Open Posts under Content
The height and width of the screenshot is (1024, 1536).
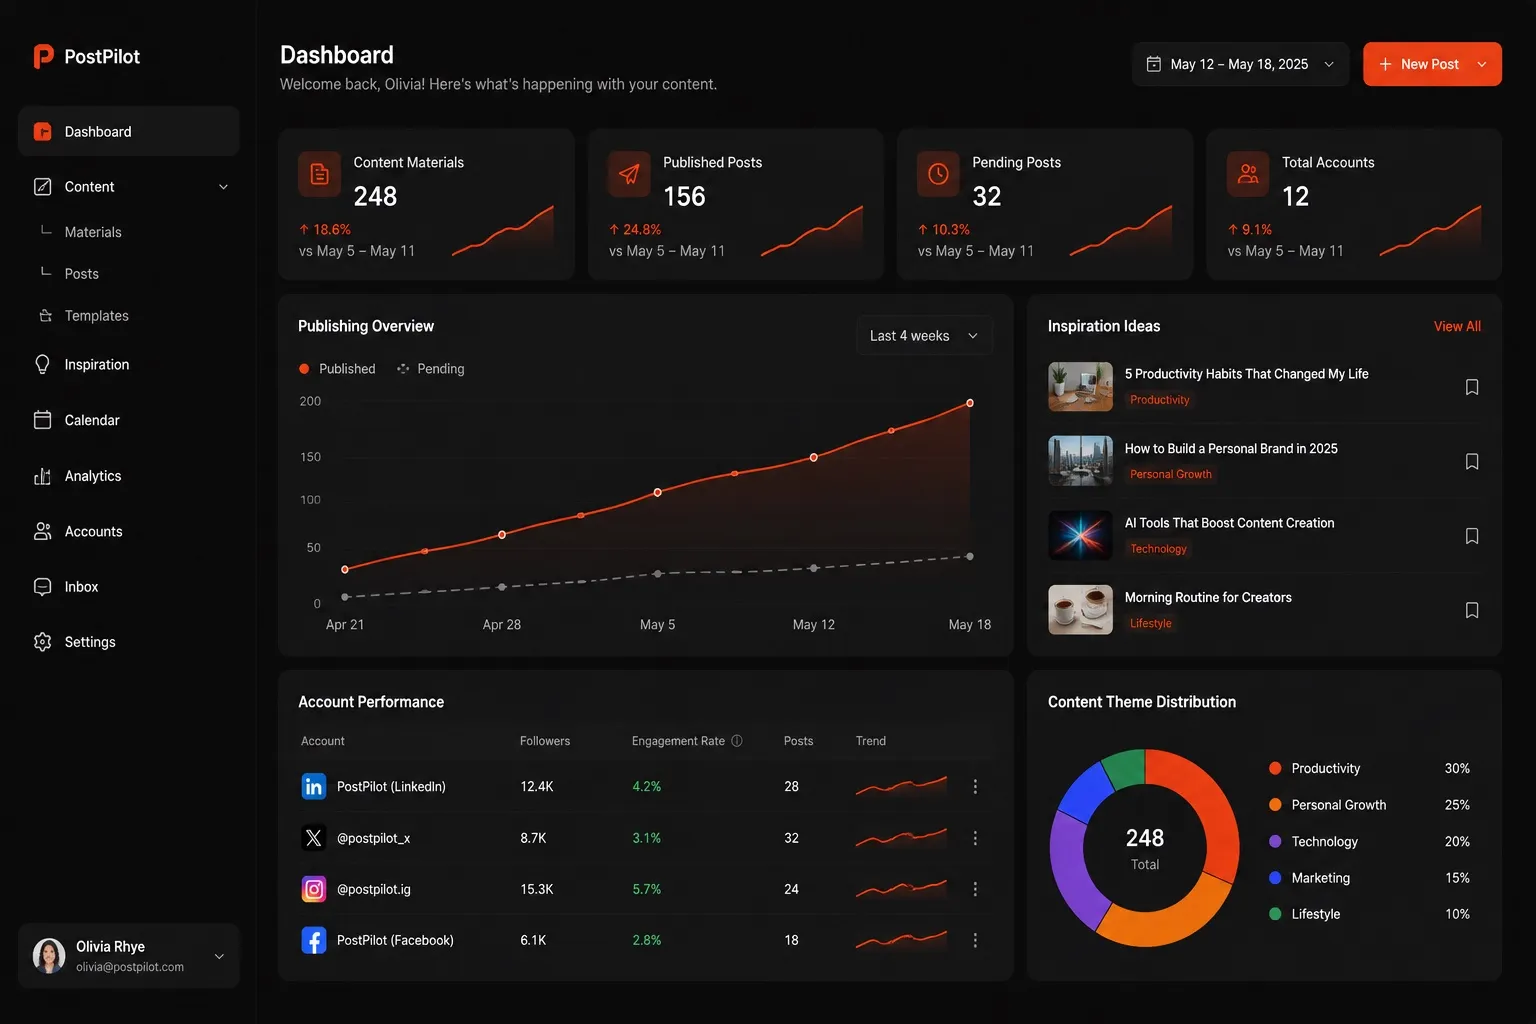(x=82, y=274)
